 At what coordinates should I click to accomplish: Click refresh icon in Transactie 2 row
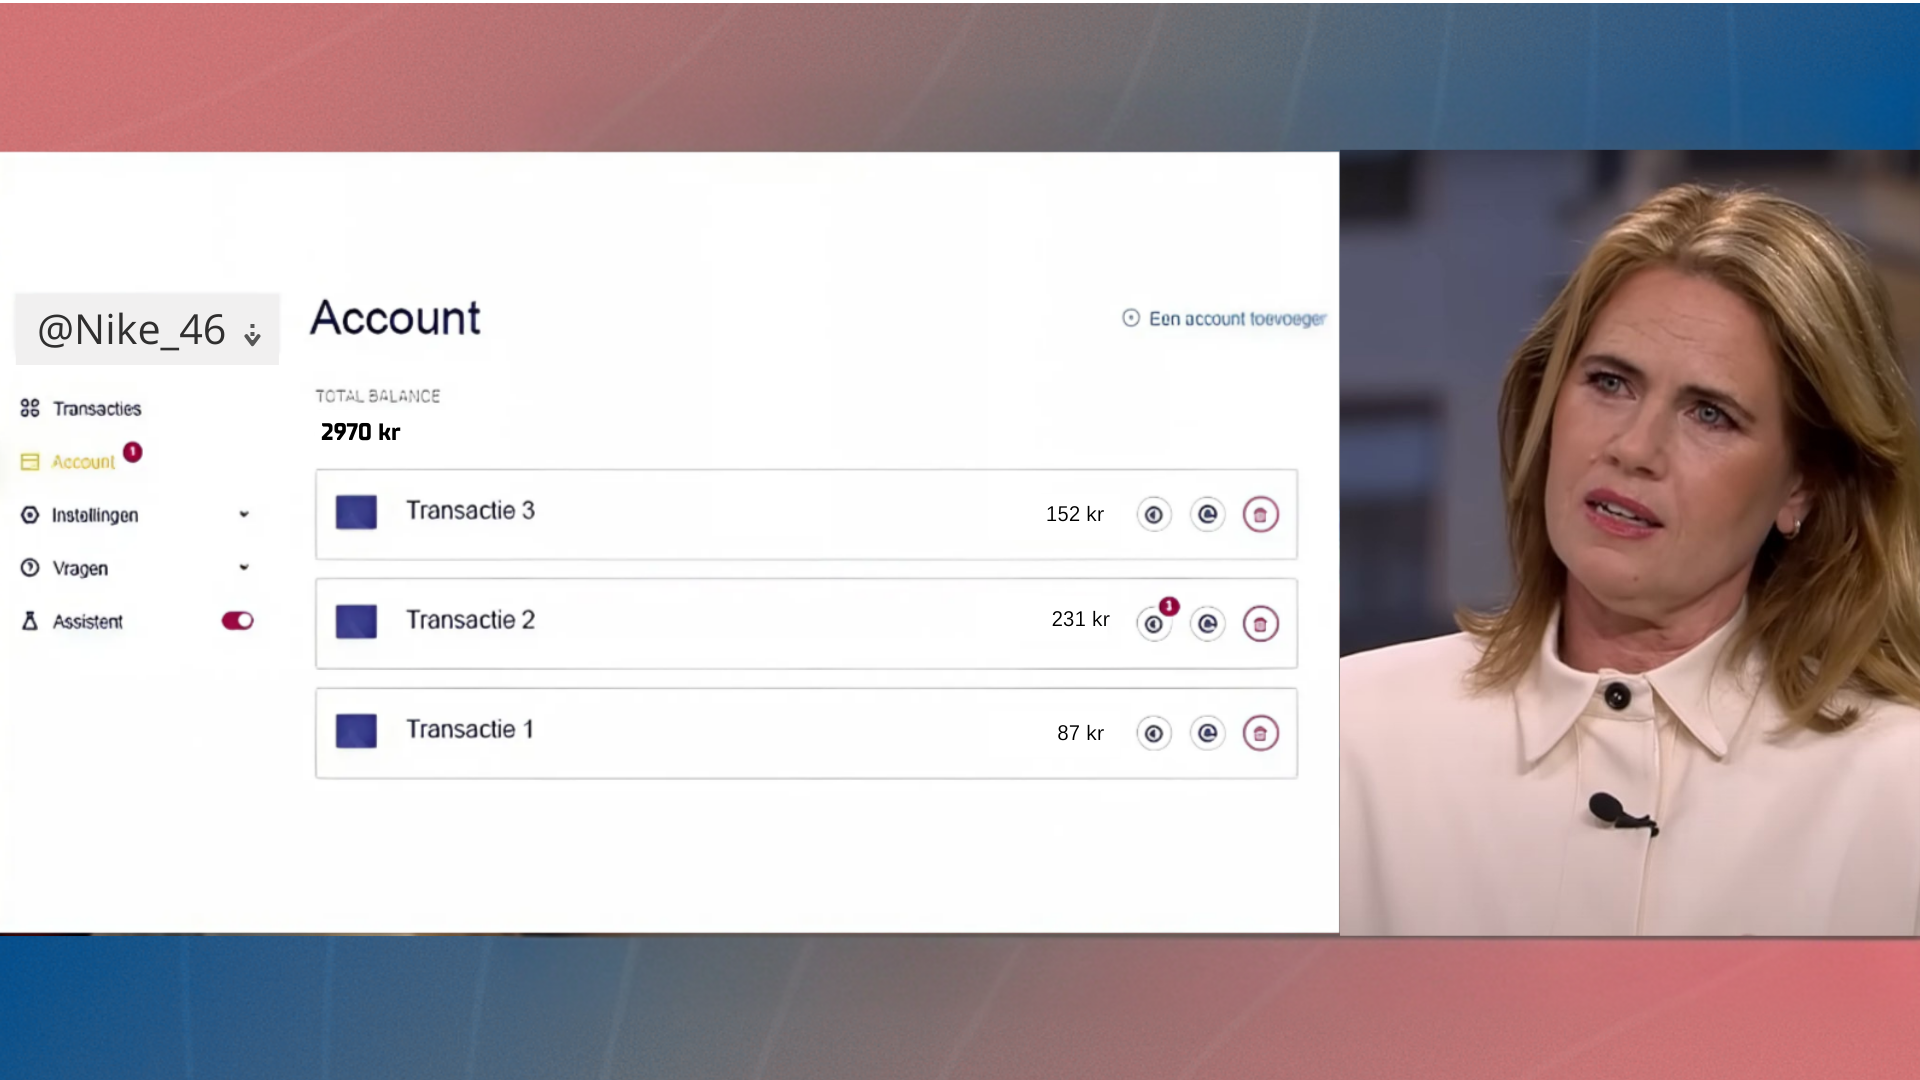coord(1207,624)
